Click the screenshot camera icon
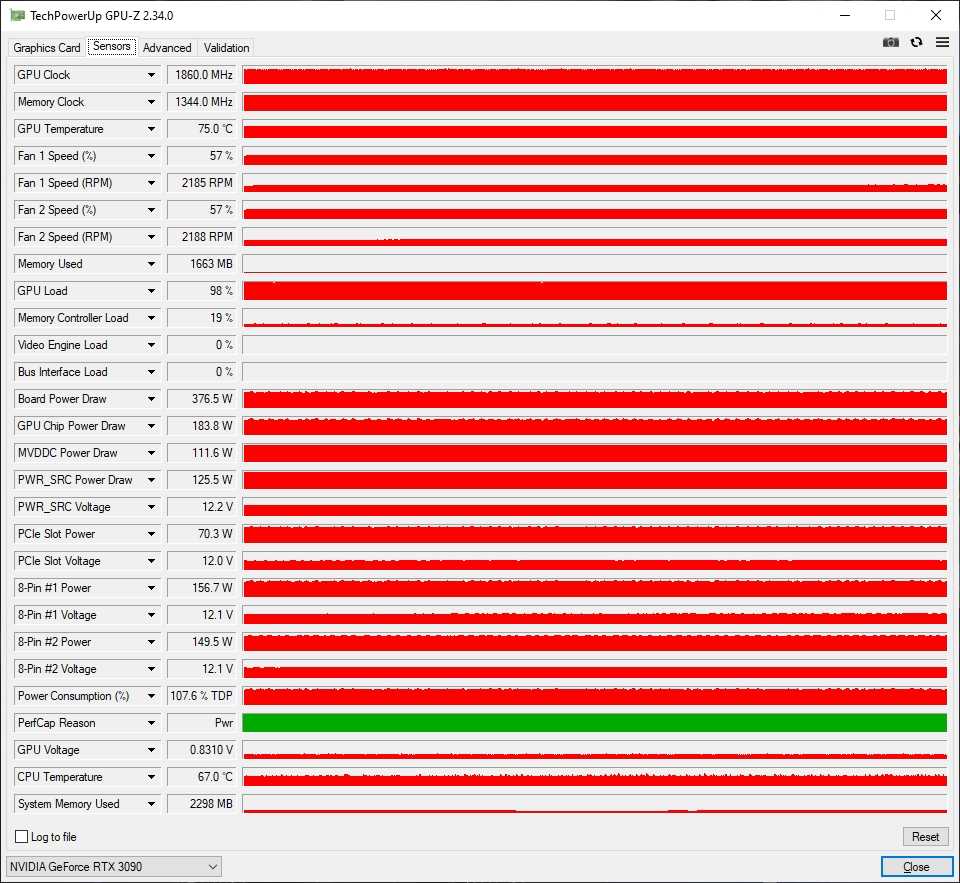Image resolution: width=960 pixels, height=883 pixels. pyautogui.click(x=890, y=43)
